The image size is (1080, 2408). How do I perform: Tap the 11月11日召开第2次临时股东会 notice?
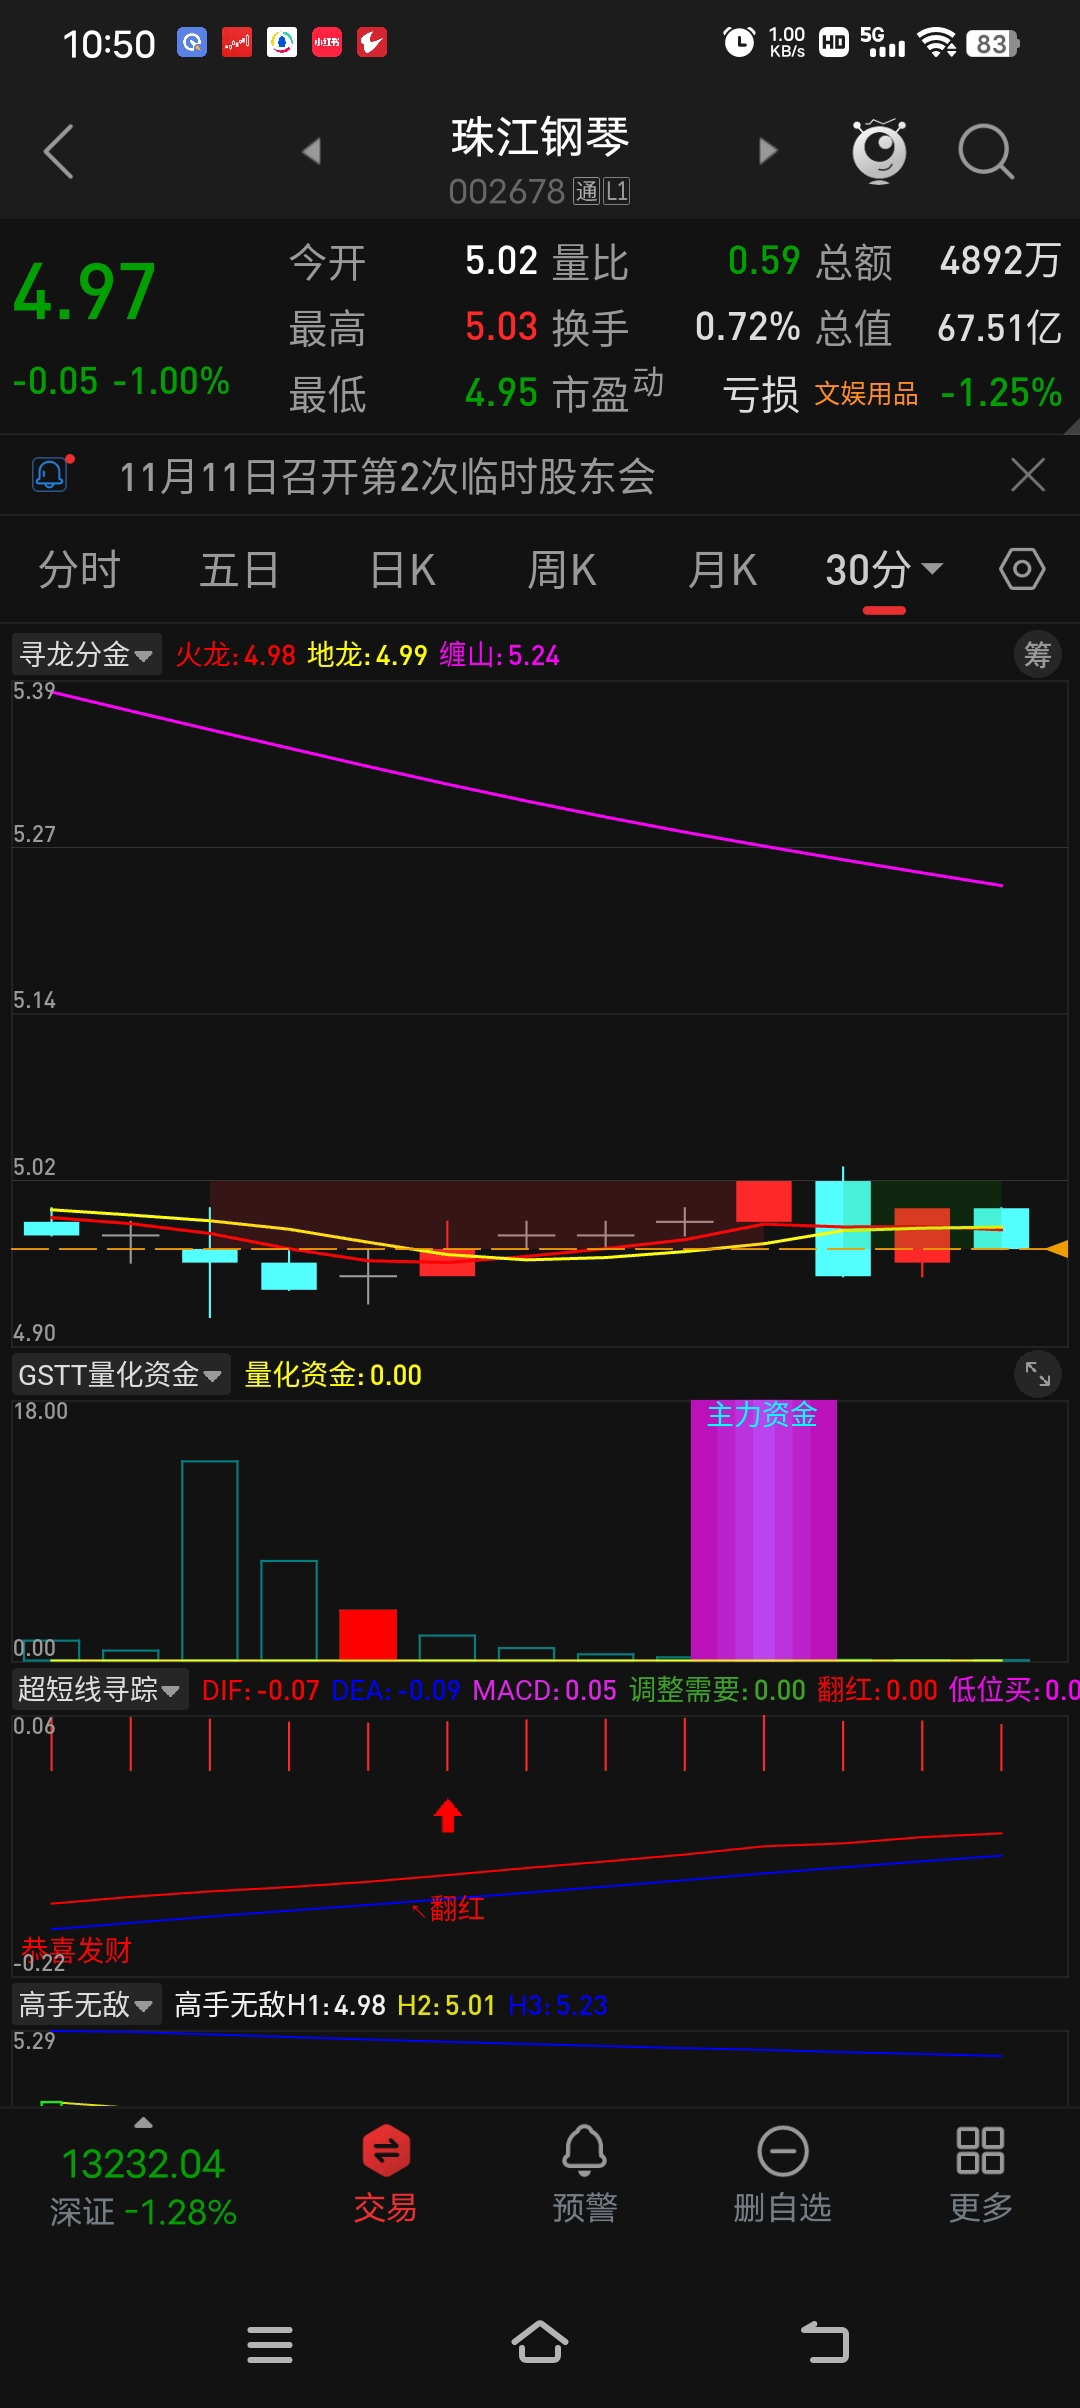pyautogui.click(x=387, y=476)
